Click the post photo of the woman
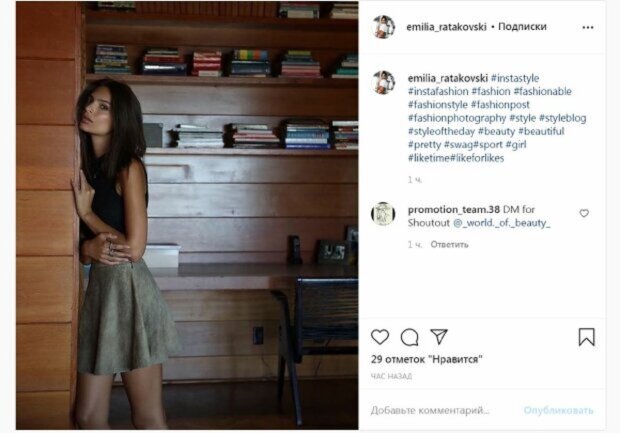Image resolution: width=620 pixels, height=433 pixels. coord(187,216)
